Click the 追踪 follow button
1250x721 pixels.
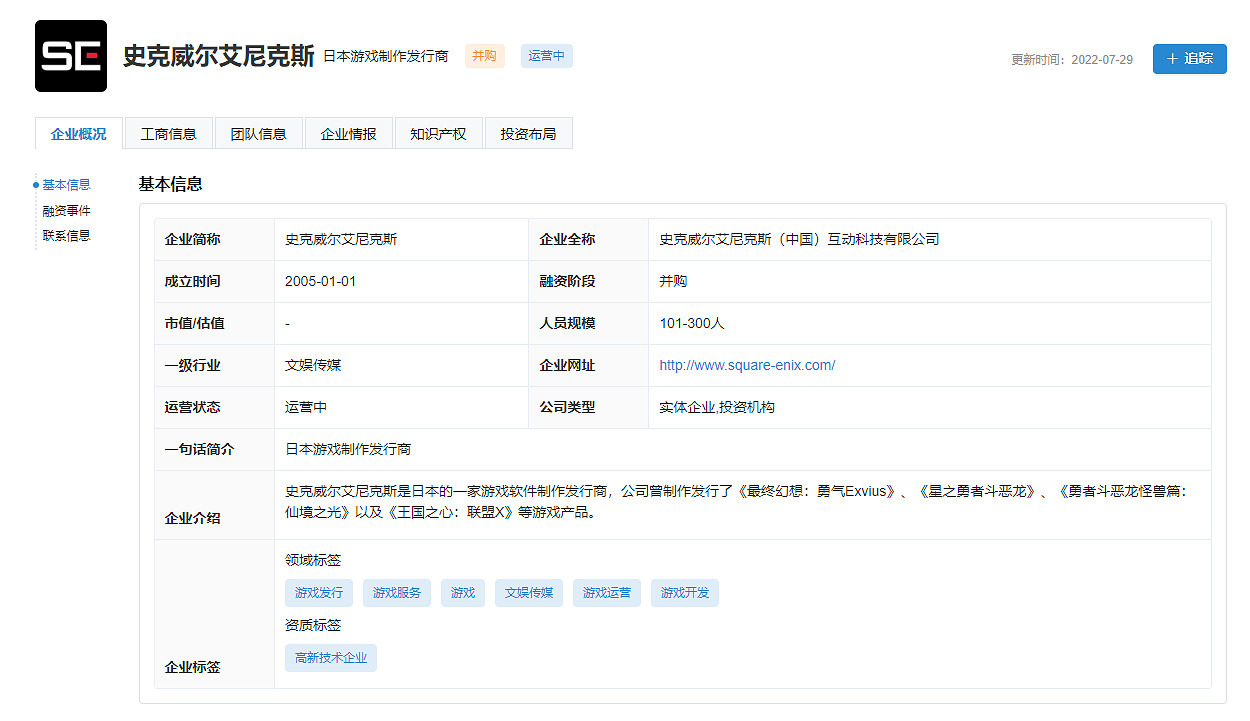pos(1189,59)
